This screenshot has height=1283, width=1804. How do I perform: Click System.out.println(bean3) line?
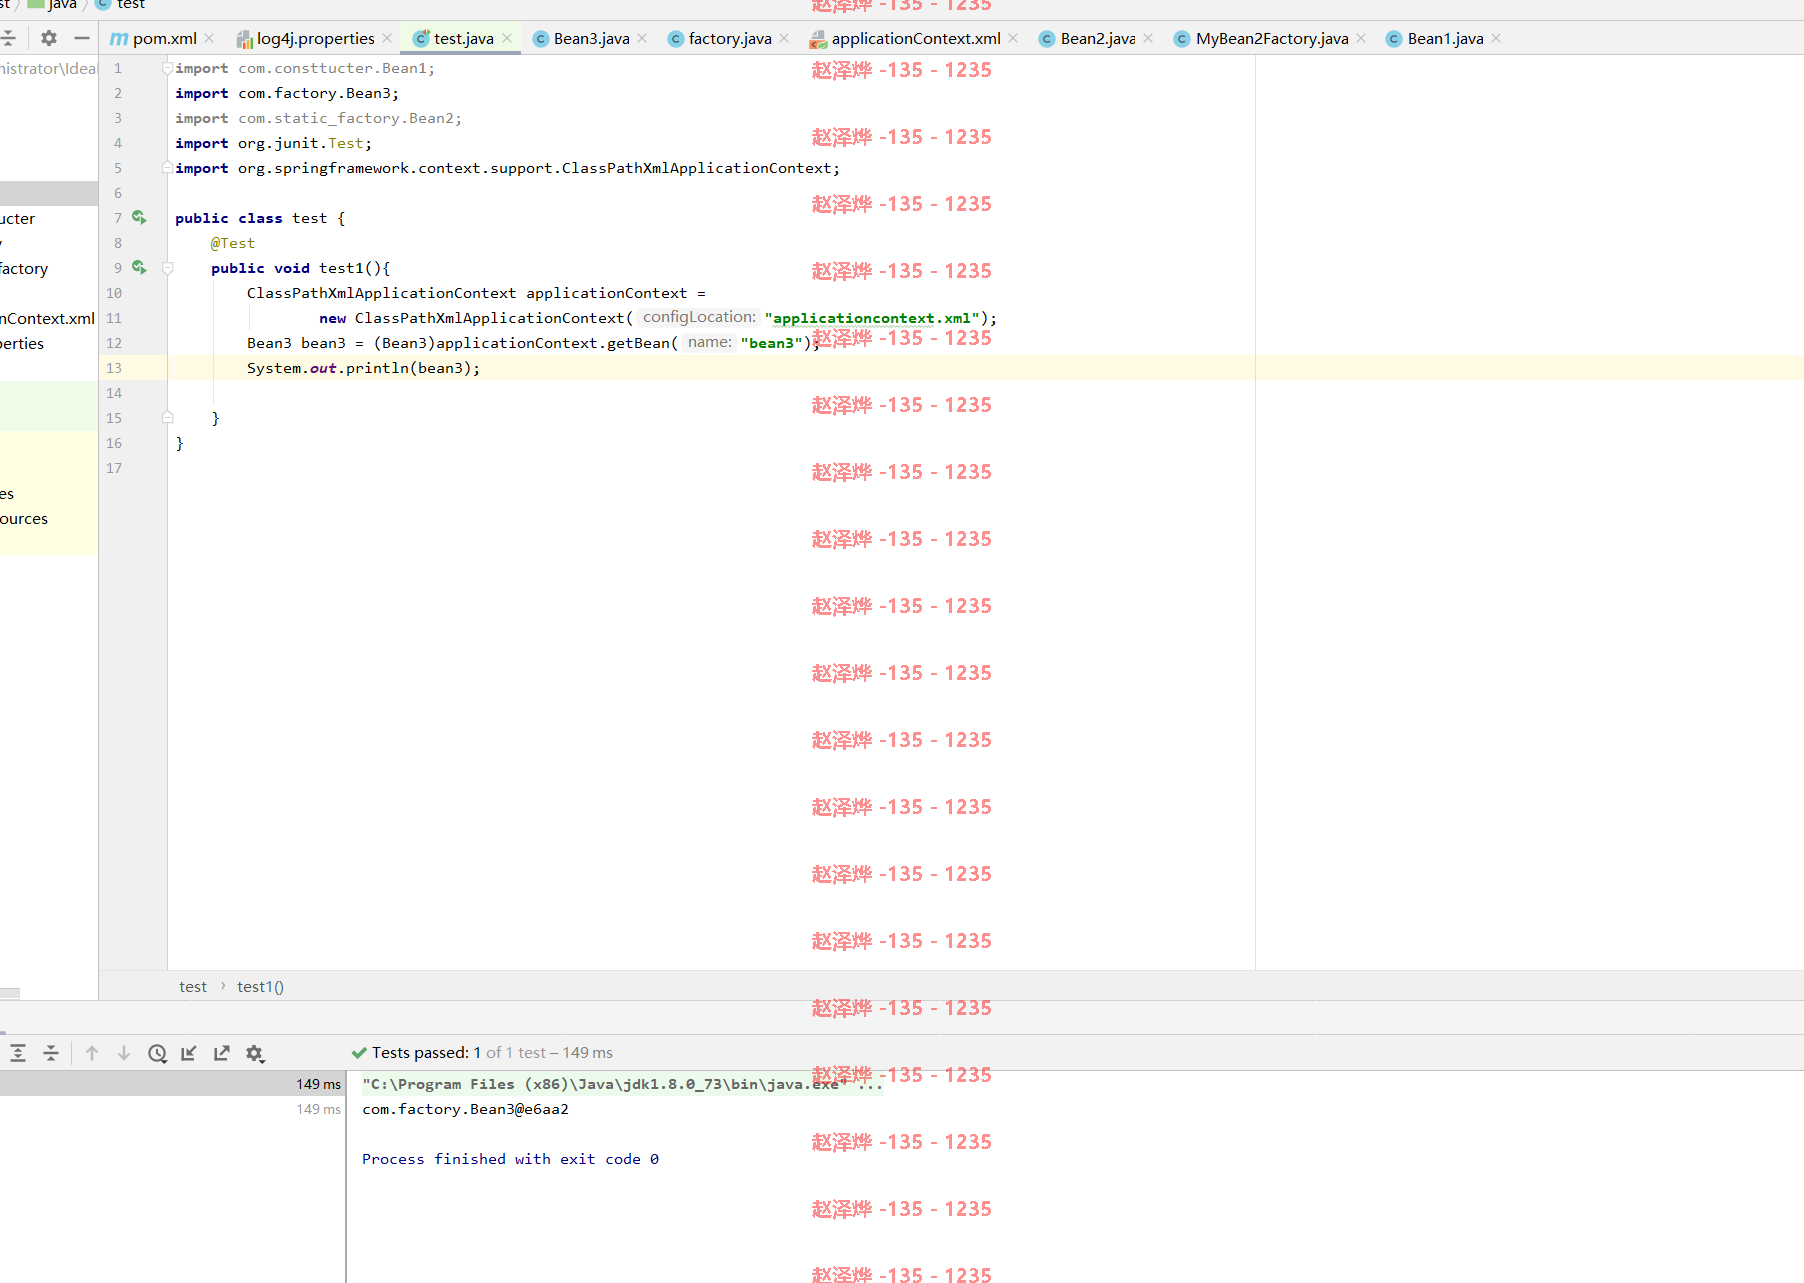tap(363, 368)
